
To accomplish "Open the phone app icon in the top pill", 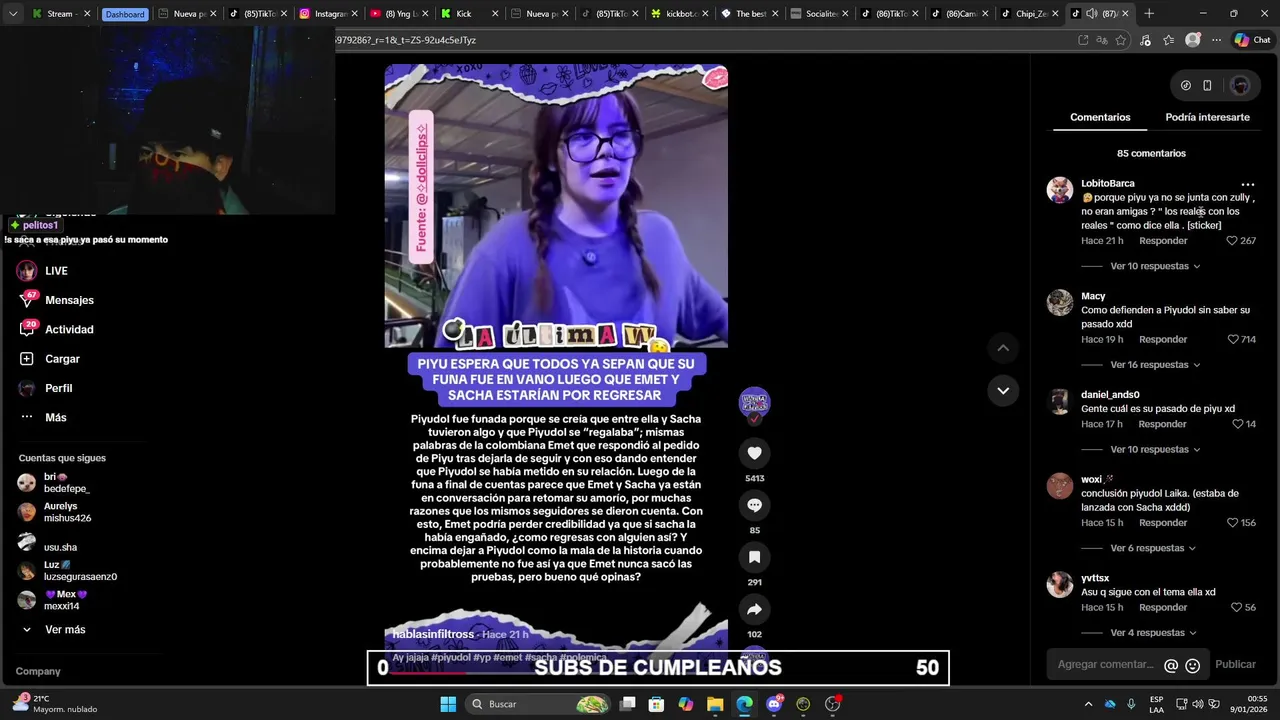I will (1207, 86).
